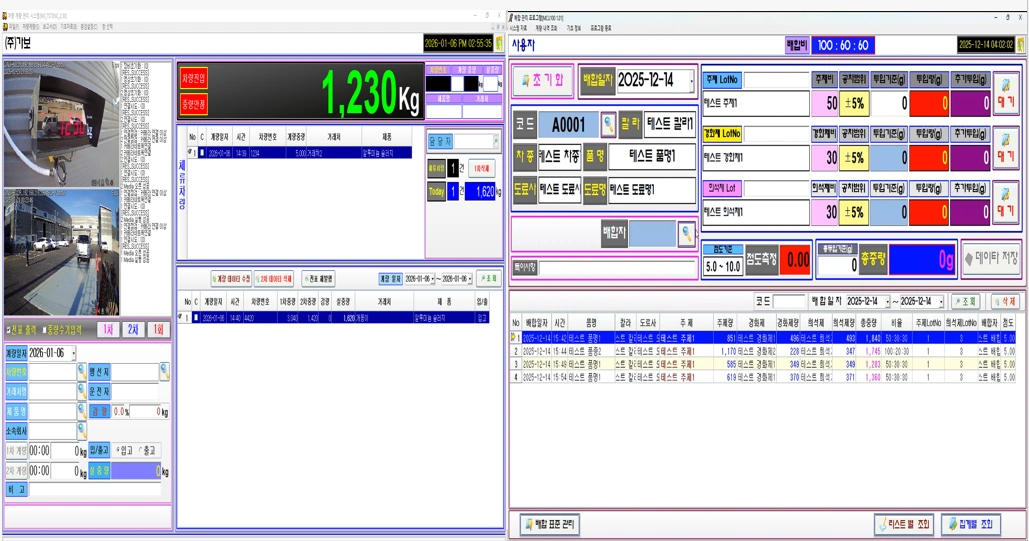Click the 경화제 LotNo input field

(x=776, y=133)
